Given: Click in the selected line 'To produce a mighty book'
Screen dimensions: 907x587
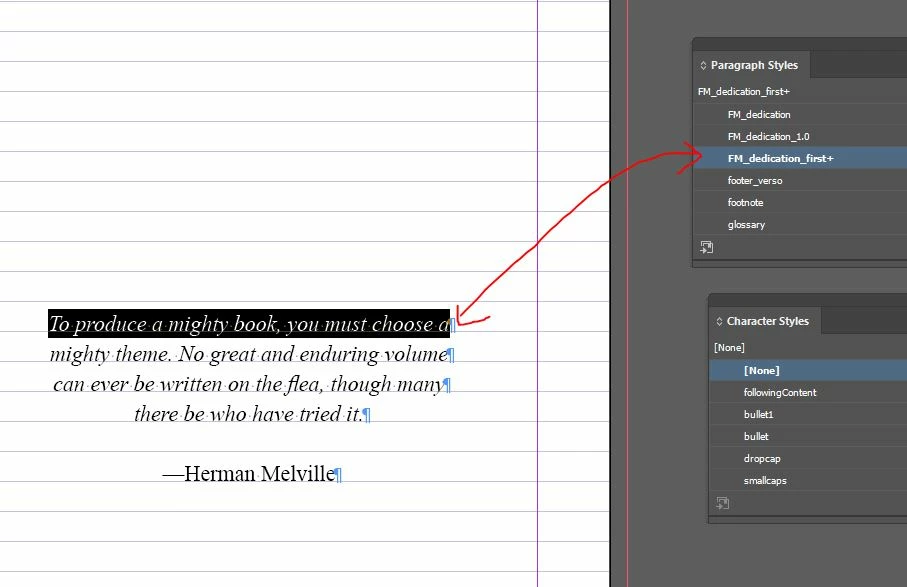Looking at the screenshot, I should (x=249, y=324).
